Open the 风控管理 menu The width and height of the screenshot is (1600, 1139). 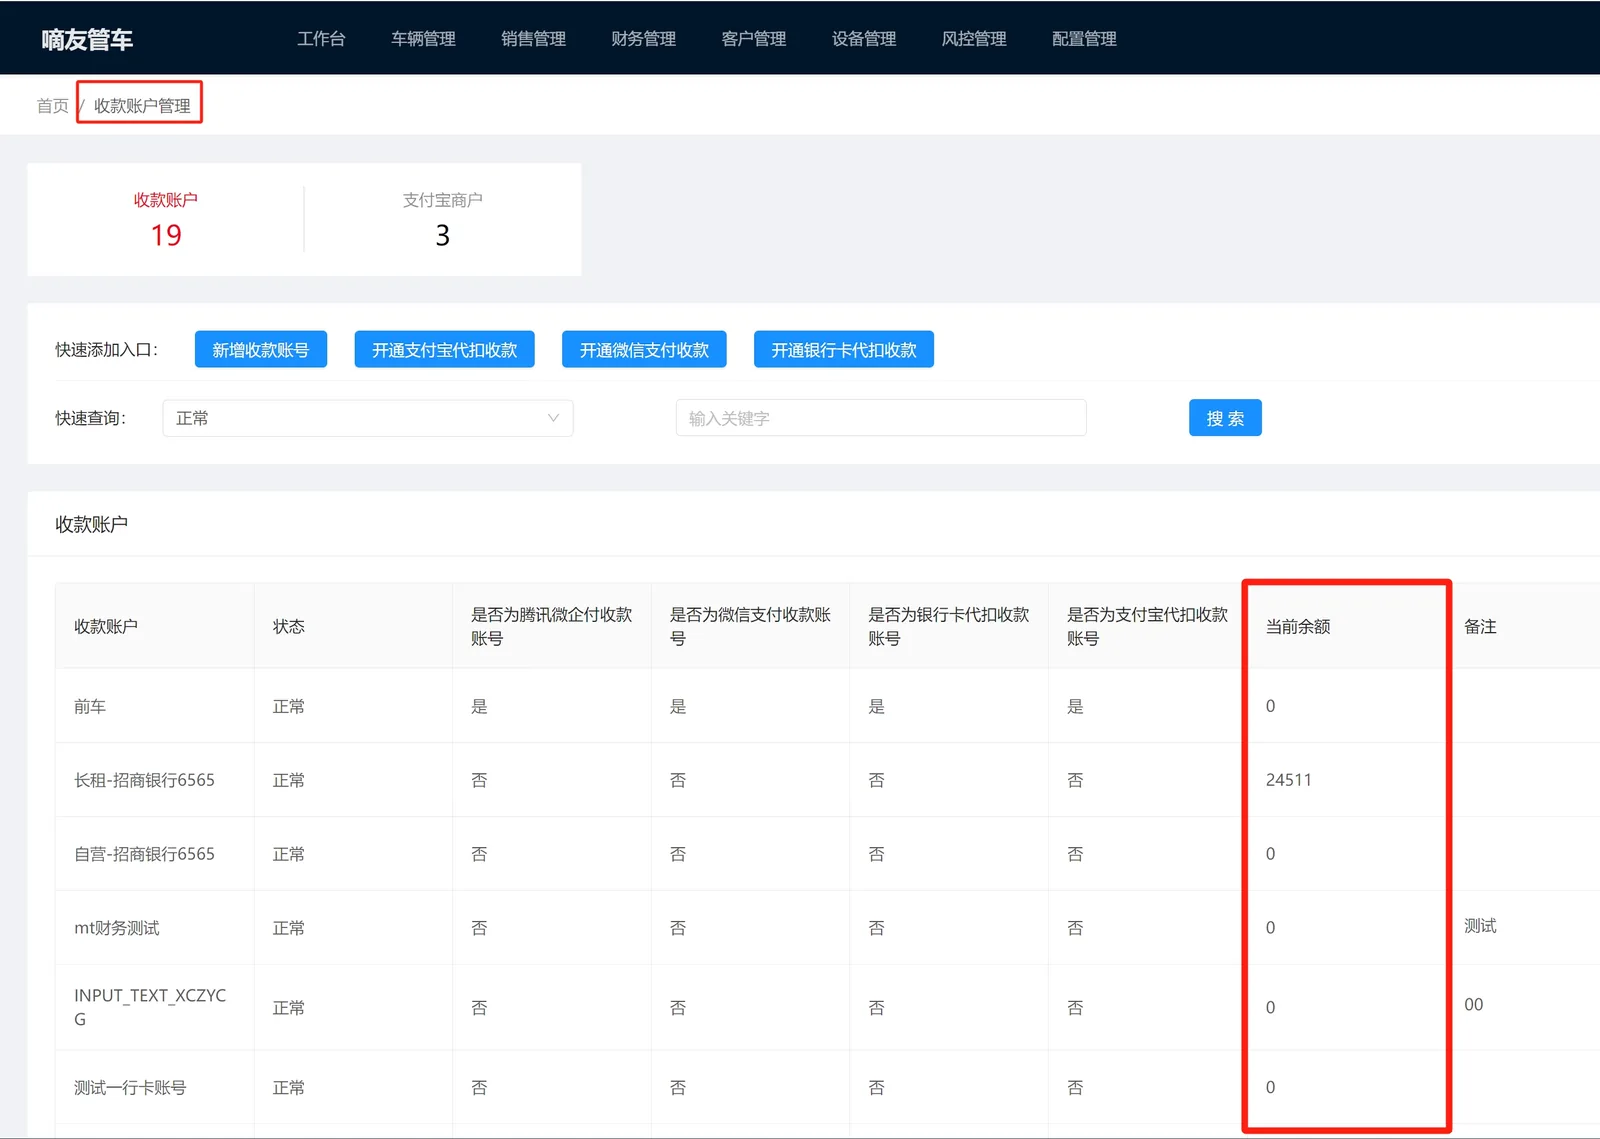(973, 39)
